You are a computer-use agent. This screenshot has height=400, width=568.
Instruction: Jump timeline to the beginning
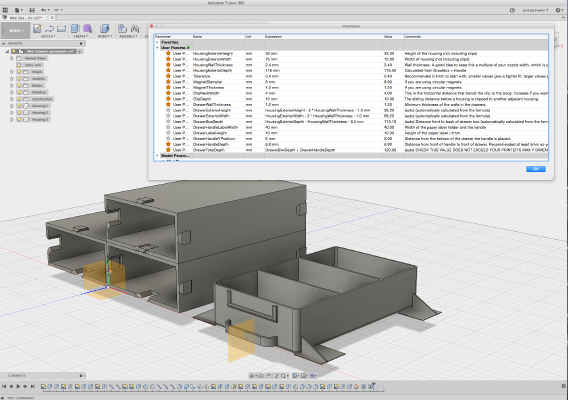click(x=4, y=387)
